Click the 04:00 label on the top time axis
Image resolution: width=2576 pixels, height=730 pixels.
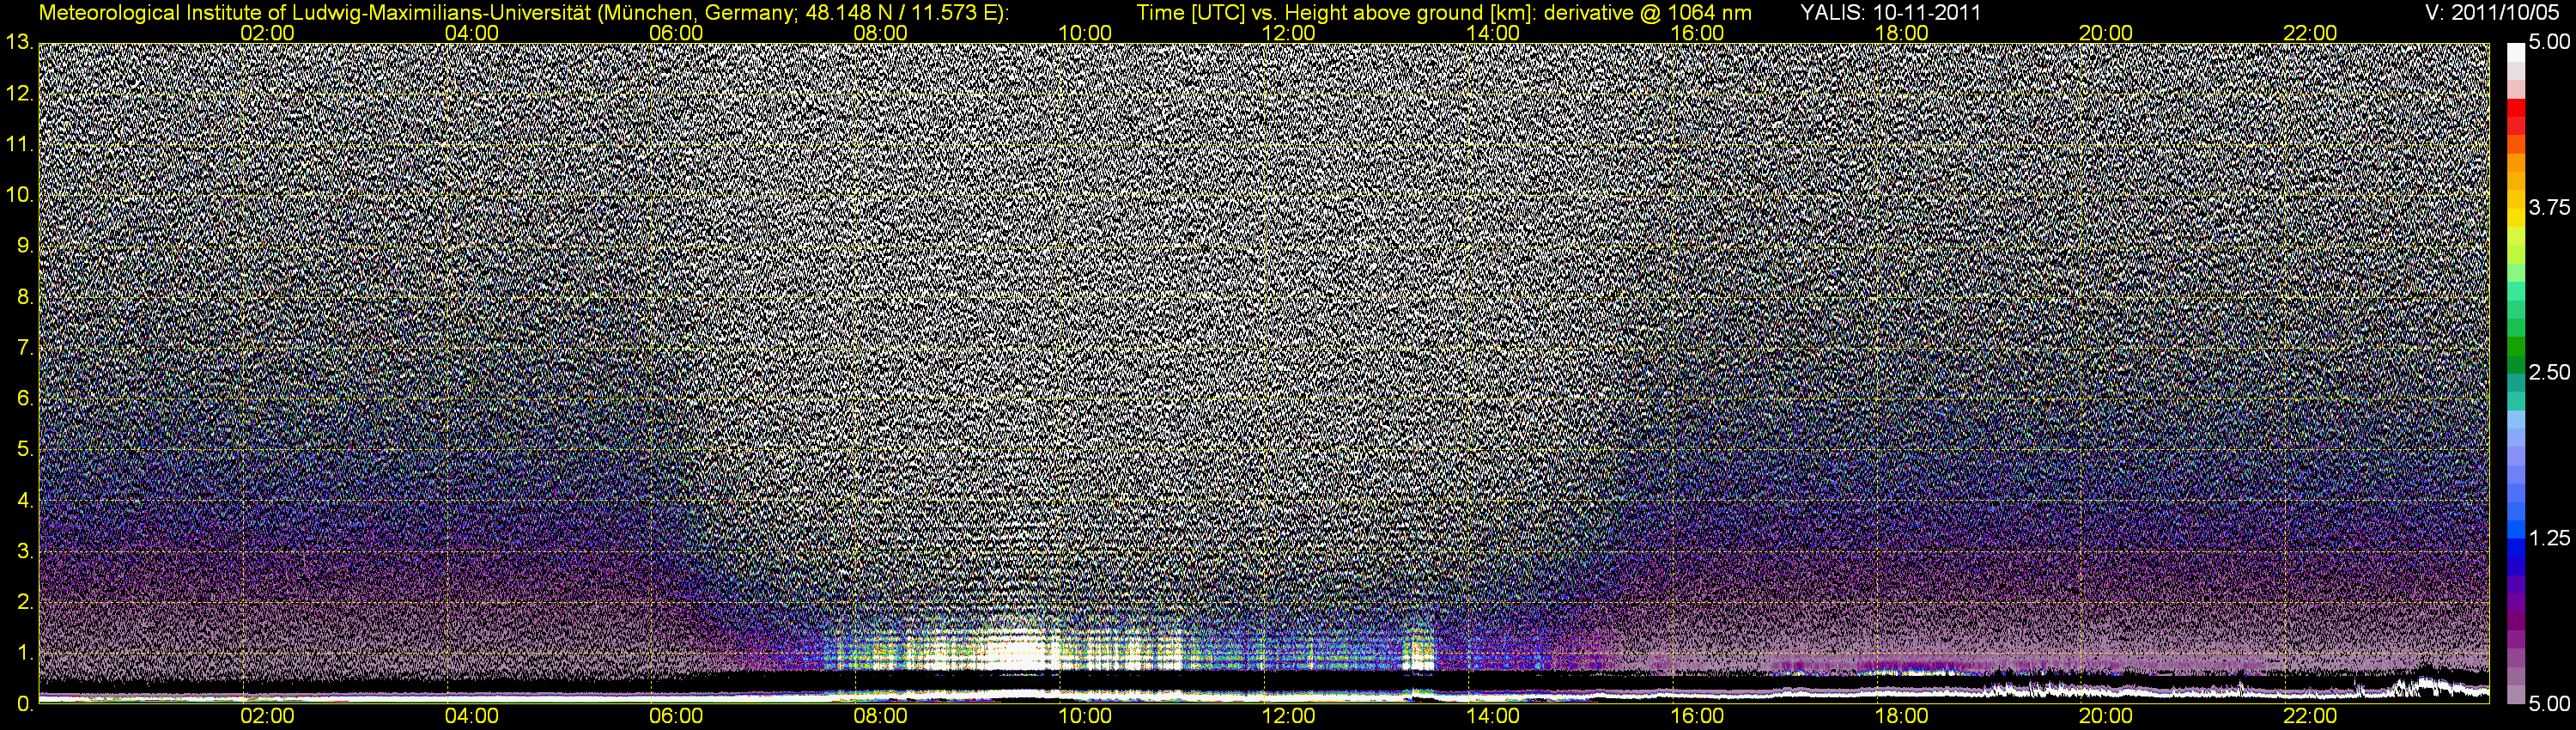472,33
